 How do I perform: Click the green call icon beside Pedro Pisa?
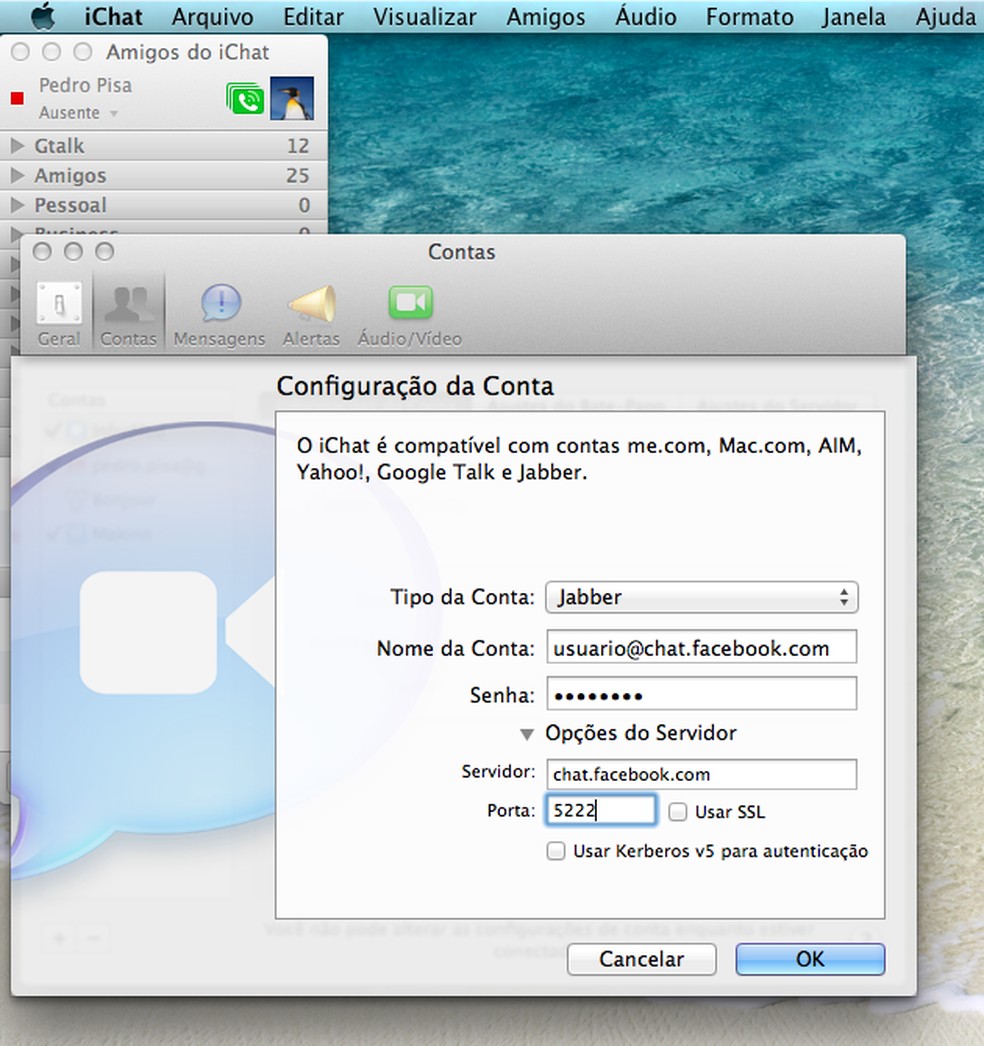point(246,100)
